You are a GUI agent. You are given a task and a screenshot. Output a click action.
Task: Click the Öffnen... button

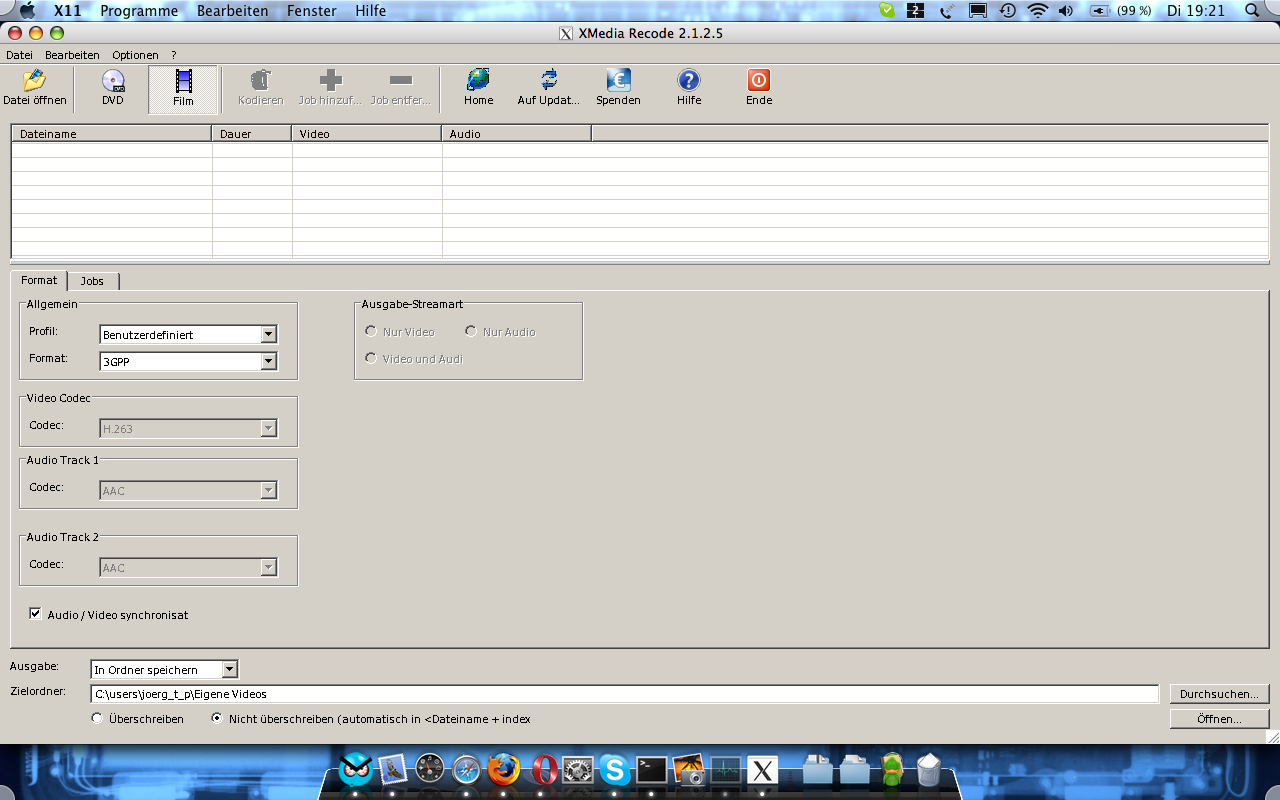click(1219, 719)
